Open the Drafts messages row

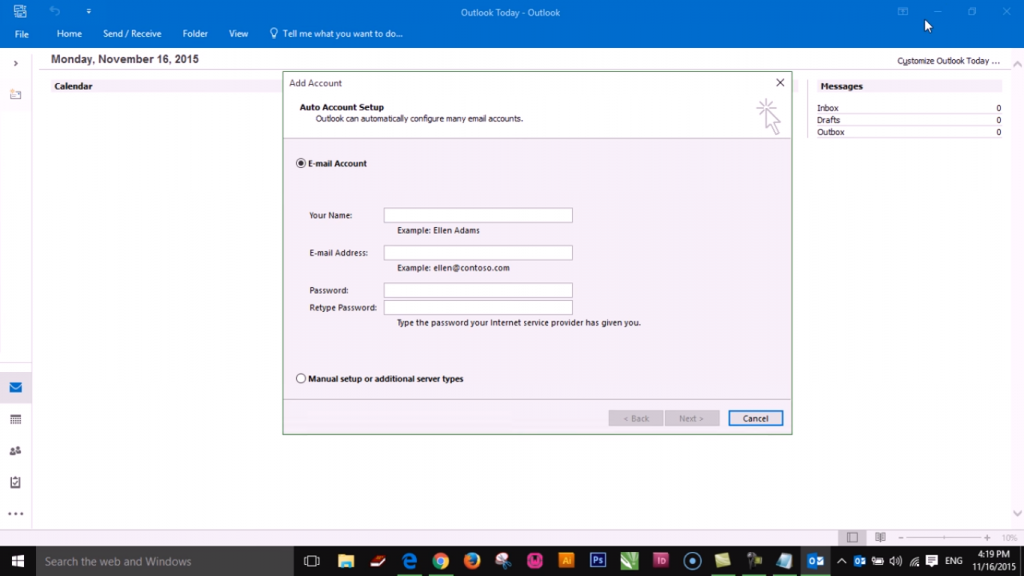[x=908, y=120]
